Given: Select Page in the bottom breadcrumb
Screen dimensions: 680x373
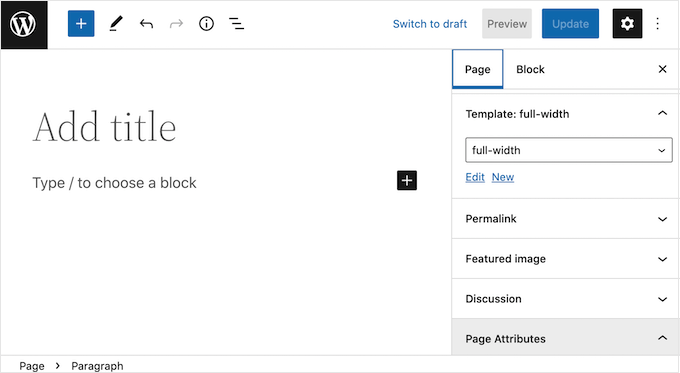Looking at the screenshot, I should (32, 366).
